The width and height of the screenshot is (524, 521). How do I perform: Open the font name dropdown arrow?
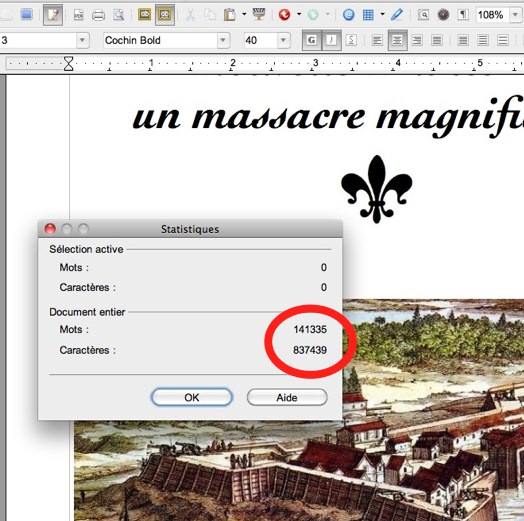[x=223, y=40]
